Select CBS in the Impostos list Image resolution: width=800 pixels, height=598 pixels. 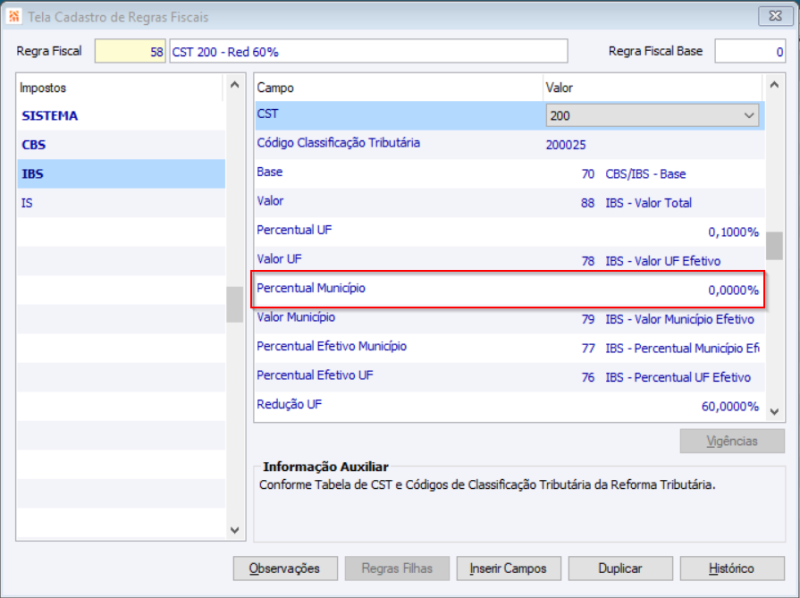coord(121,145)
